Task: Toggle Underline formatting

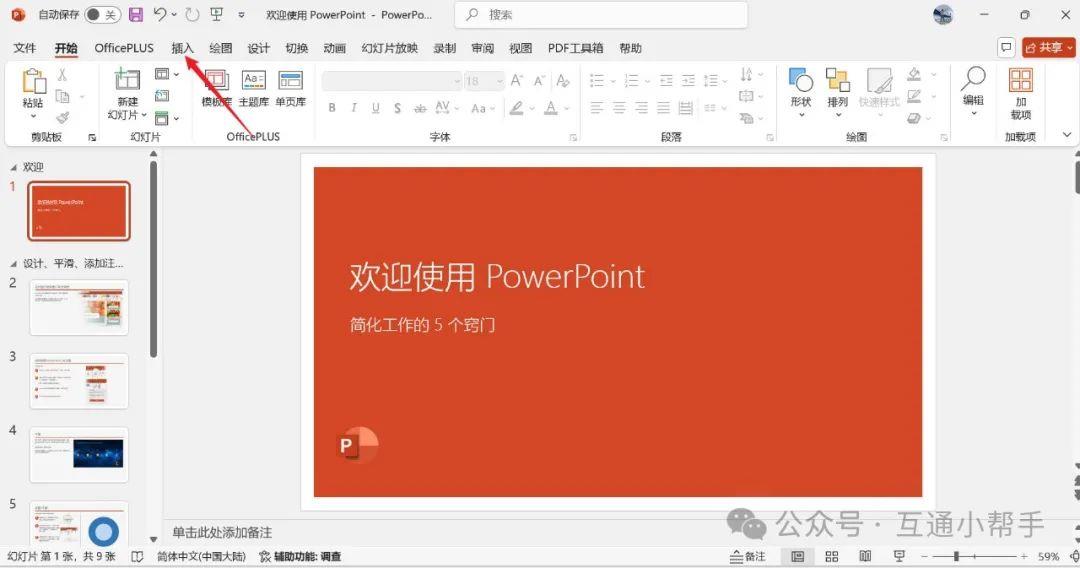Action: (375, 108)
